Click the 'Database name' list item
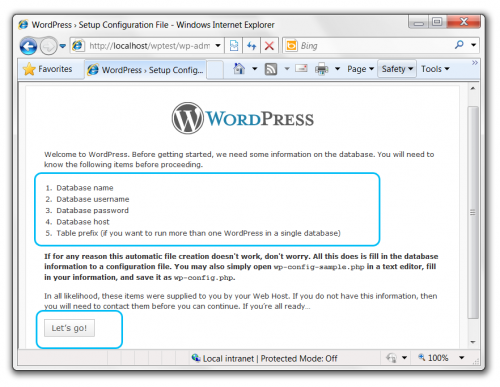500x387 pixels. pos(85,188)
